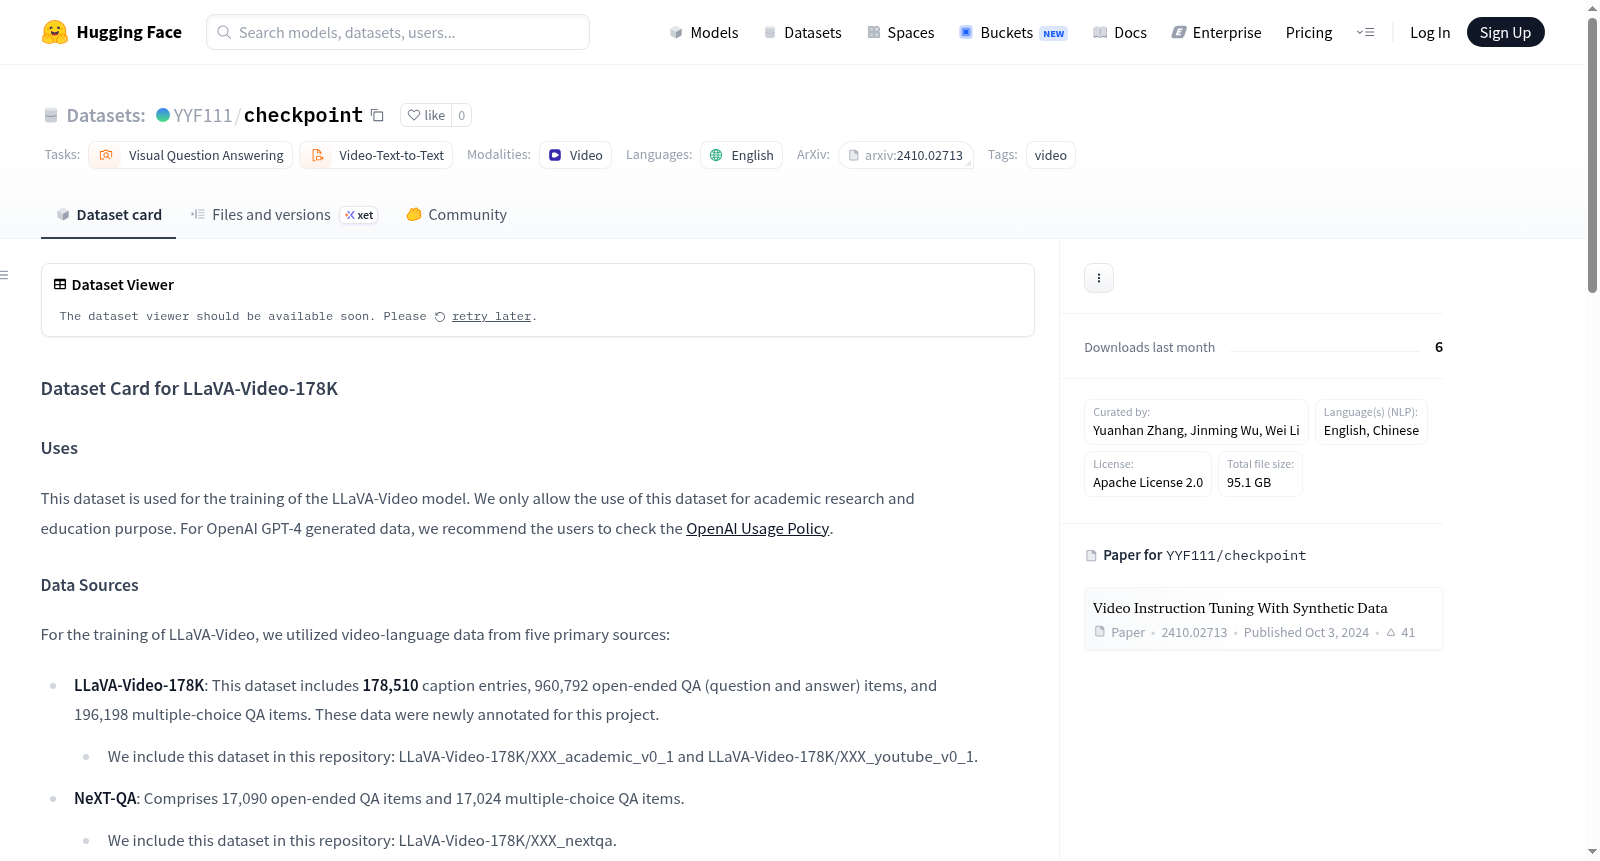The width and height of the screenshot is (1600, 861).
Task: Click the upvote triangle icon showing 41
Action: click(1390, 632)
